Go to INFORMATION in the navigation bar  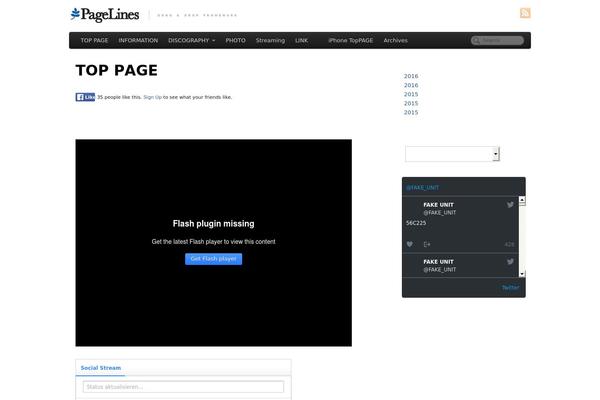[138, 40]
